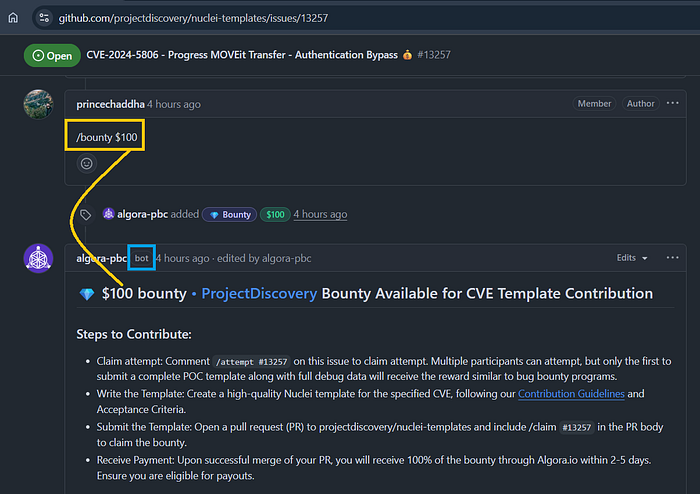This screenshot has width=700, height=494.
Task: Expand the Edits history dropdown
Action: tap(632, 257)
